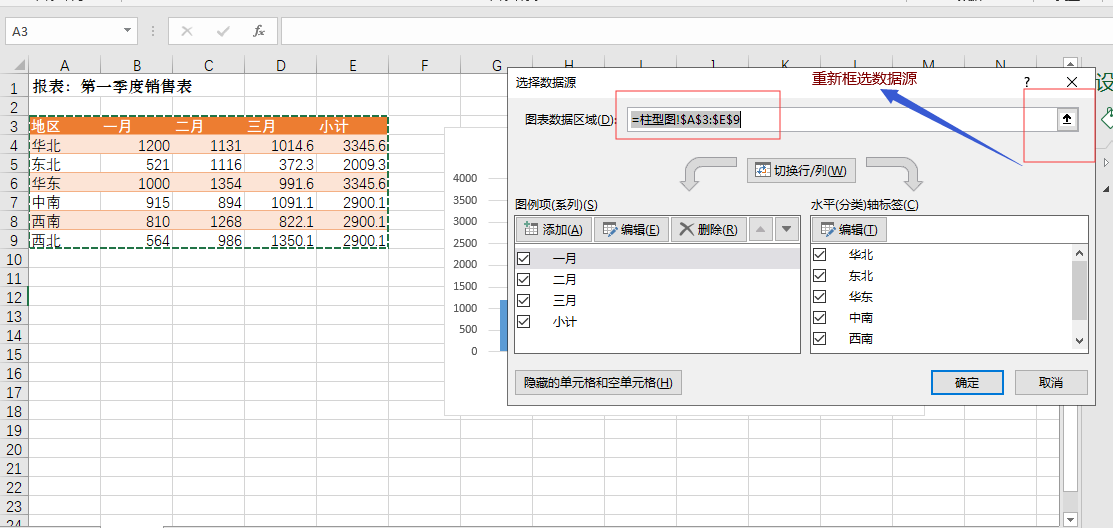Click the 添加 add series button
The height and width of the screenshot is (528, 1113).
pos(554,229)
